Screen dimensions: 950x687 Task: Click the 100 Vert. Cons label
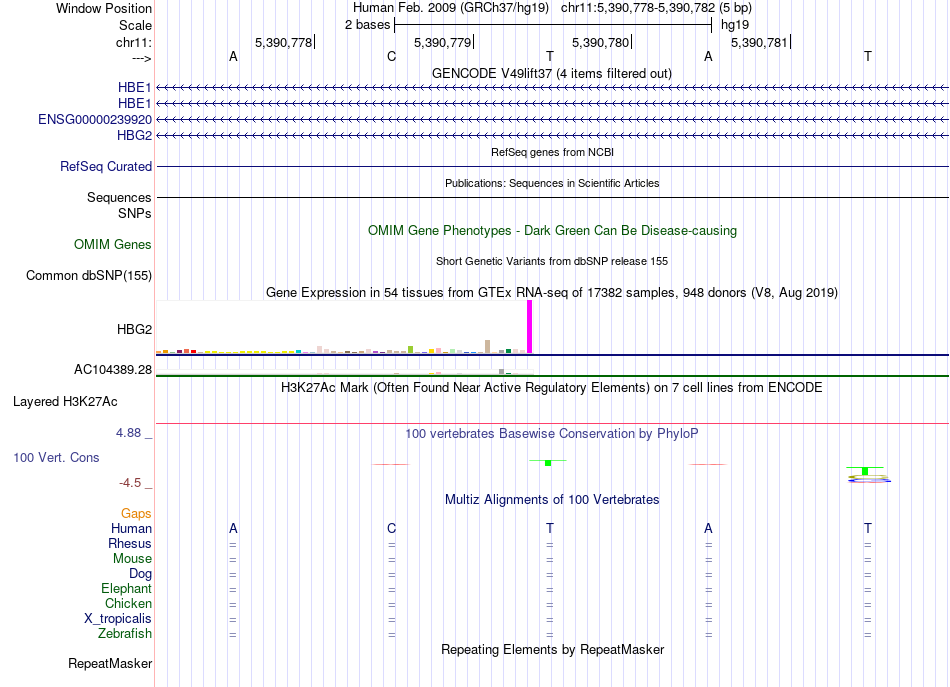(x=56, y=457)
